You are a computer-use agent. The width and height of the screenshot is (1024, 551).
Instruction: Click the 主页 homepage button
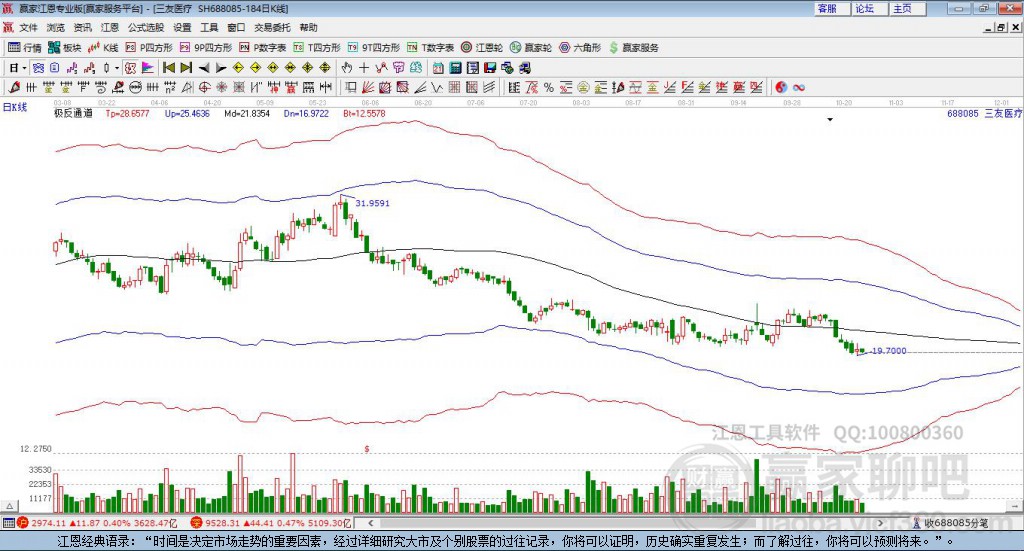tap(907, 8)
